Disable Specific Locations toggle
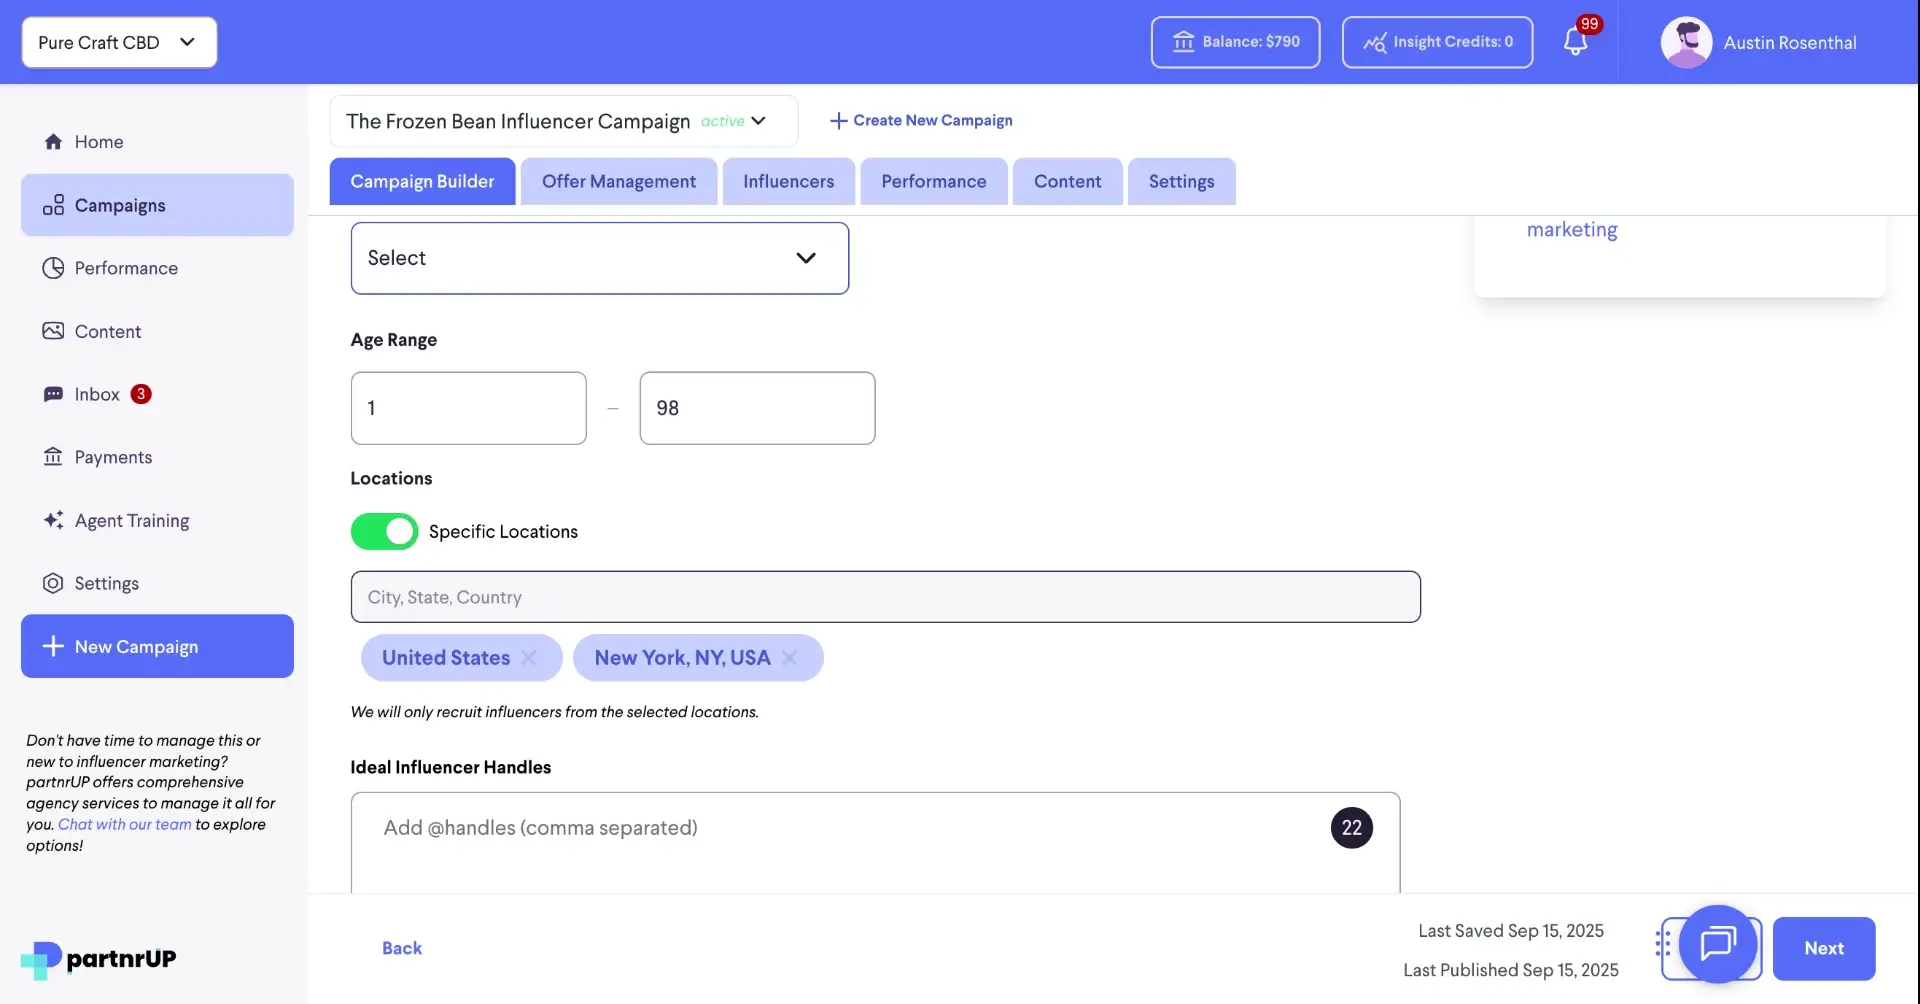1920x1004 pixels. [384, 531]
